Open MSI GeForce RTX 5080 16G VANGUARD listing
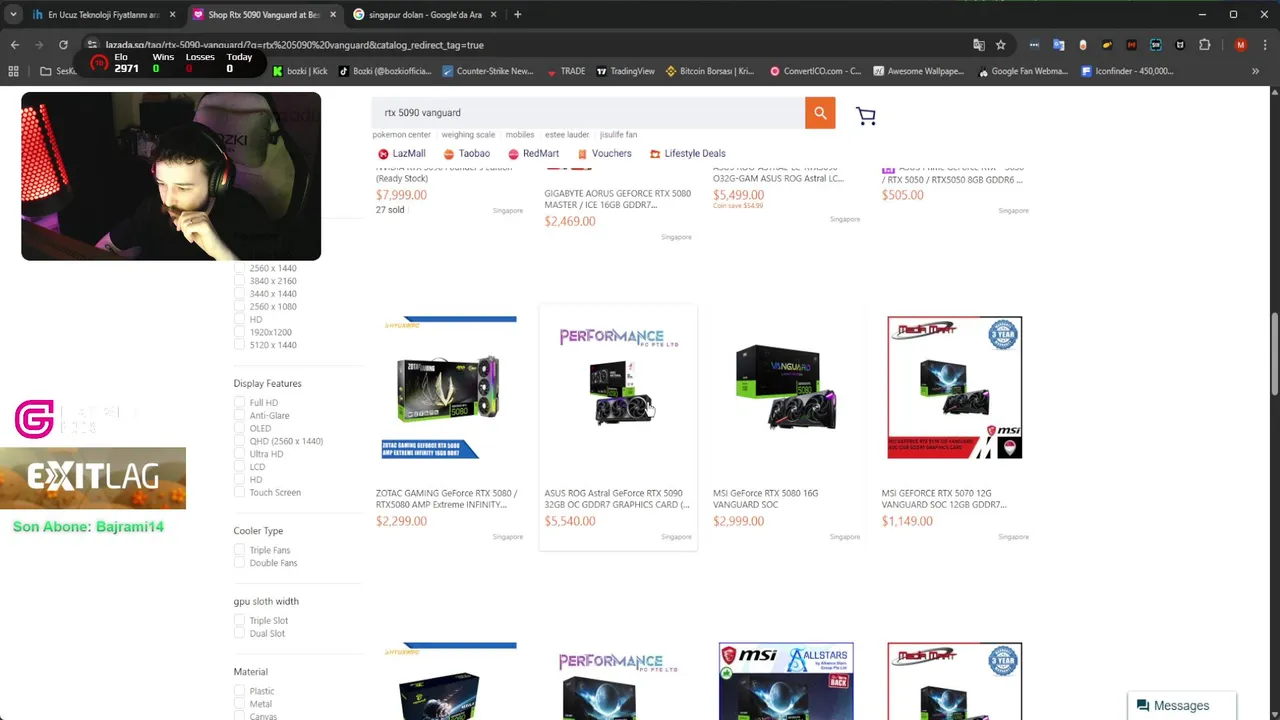 click(765, 499)
